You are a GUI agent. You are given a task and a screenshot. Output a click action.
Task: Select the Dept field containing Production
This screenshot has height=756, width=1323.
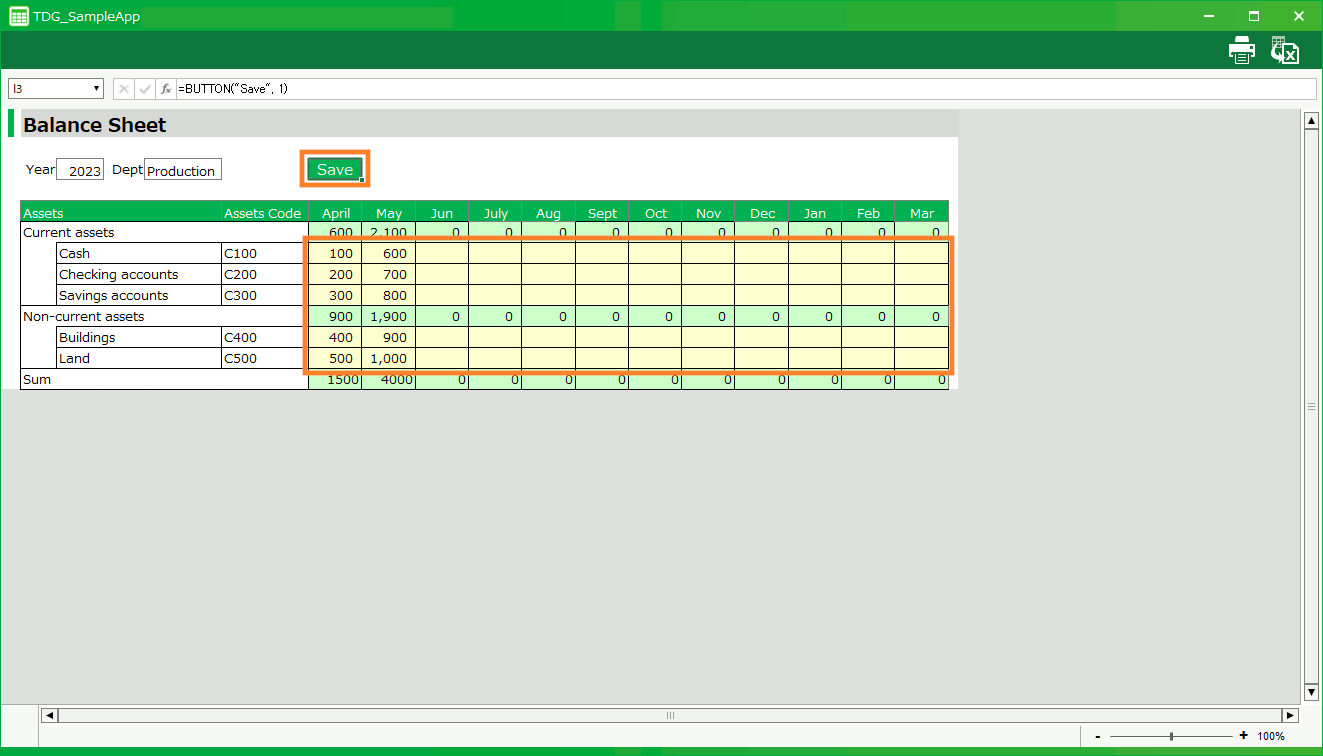(182, 170)
